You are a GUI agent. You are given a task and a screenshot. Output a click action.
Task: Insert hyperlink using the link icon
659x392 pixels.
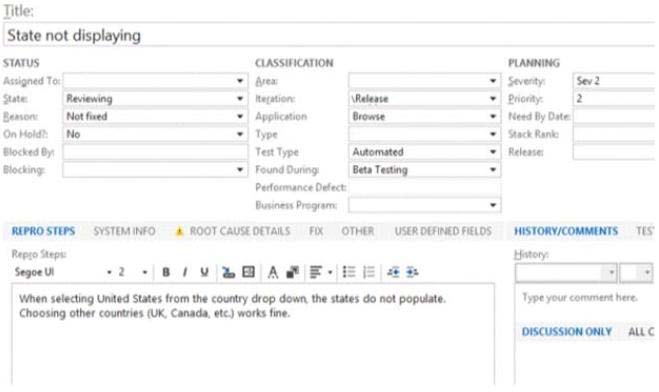(x=228, y=272)
